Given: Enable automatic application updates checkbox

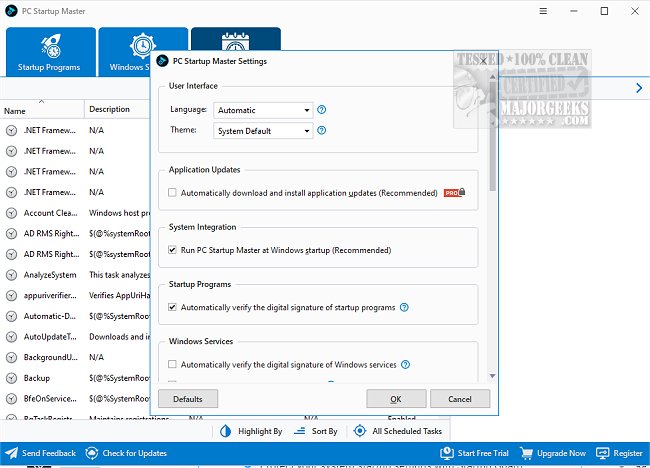Looking at the screenshot, I should point(172,193).
